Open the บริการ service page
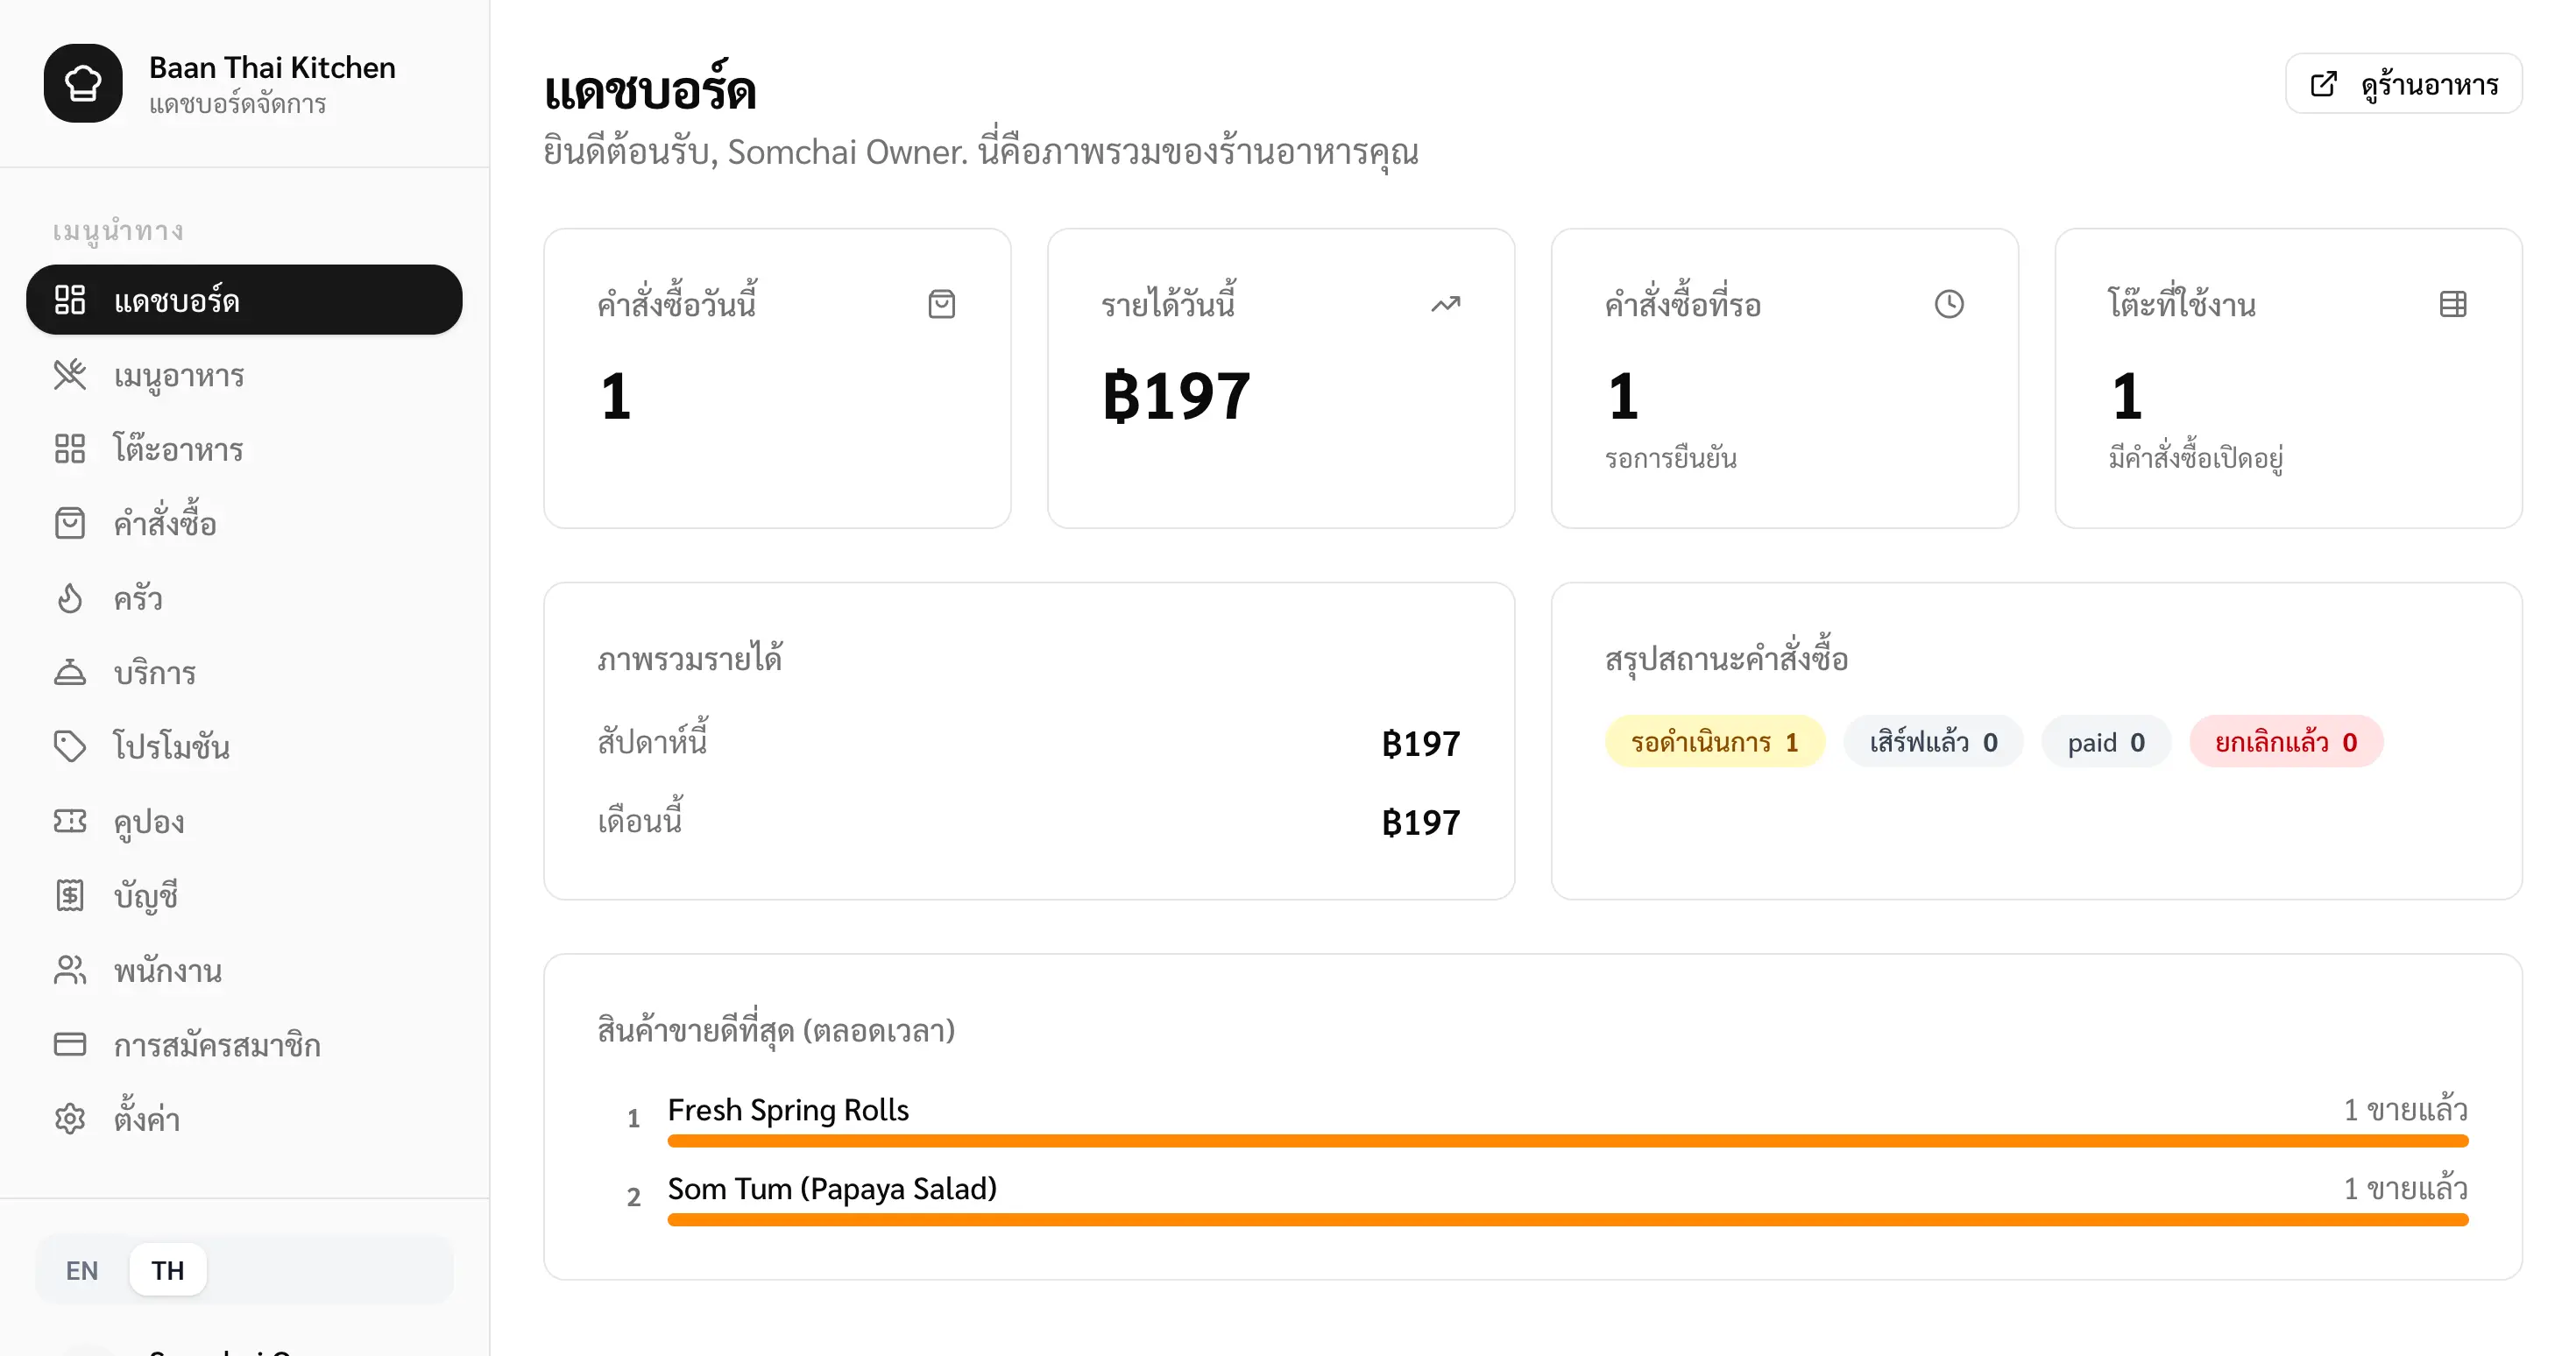Screen dimensions: 2576x1356 244,672
